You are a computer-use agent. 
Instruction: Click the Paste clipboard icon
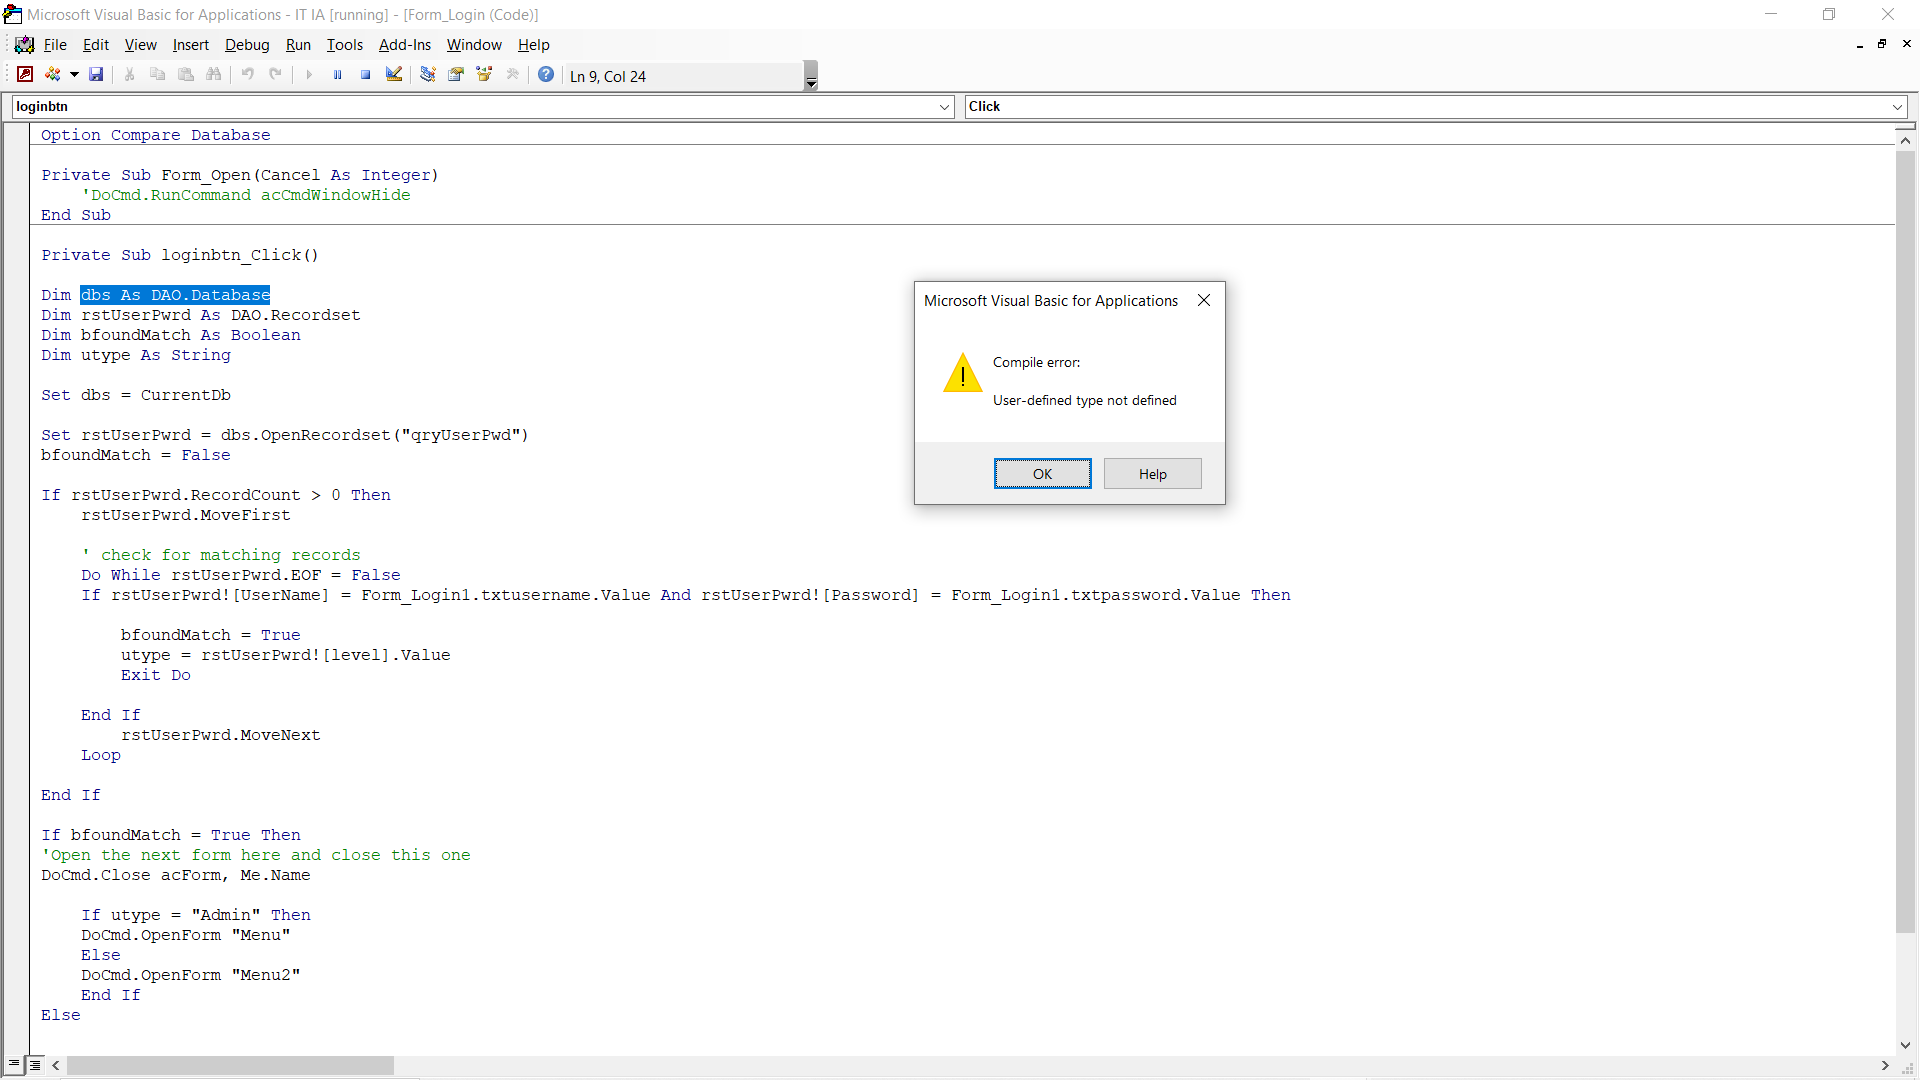(186, 75)
